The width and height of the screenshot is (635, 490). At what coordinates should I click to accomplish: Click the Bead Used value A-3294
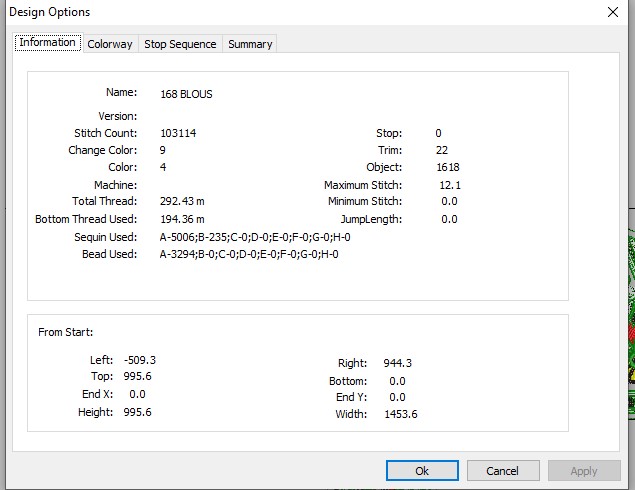[x=249, y=254]
